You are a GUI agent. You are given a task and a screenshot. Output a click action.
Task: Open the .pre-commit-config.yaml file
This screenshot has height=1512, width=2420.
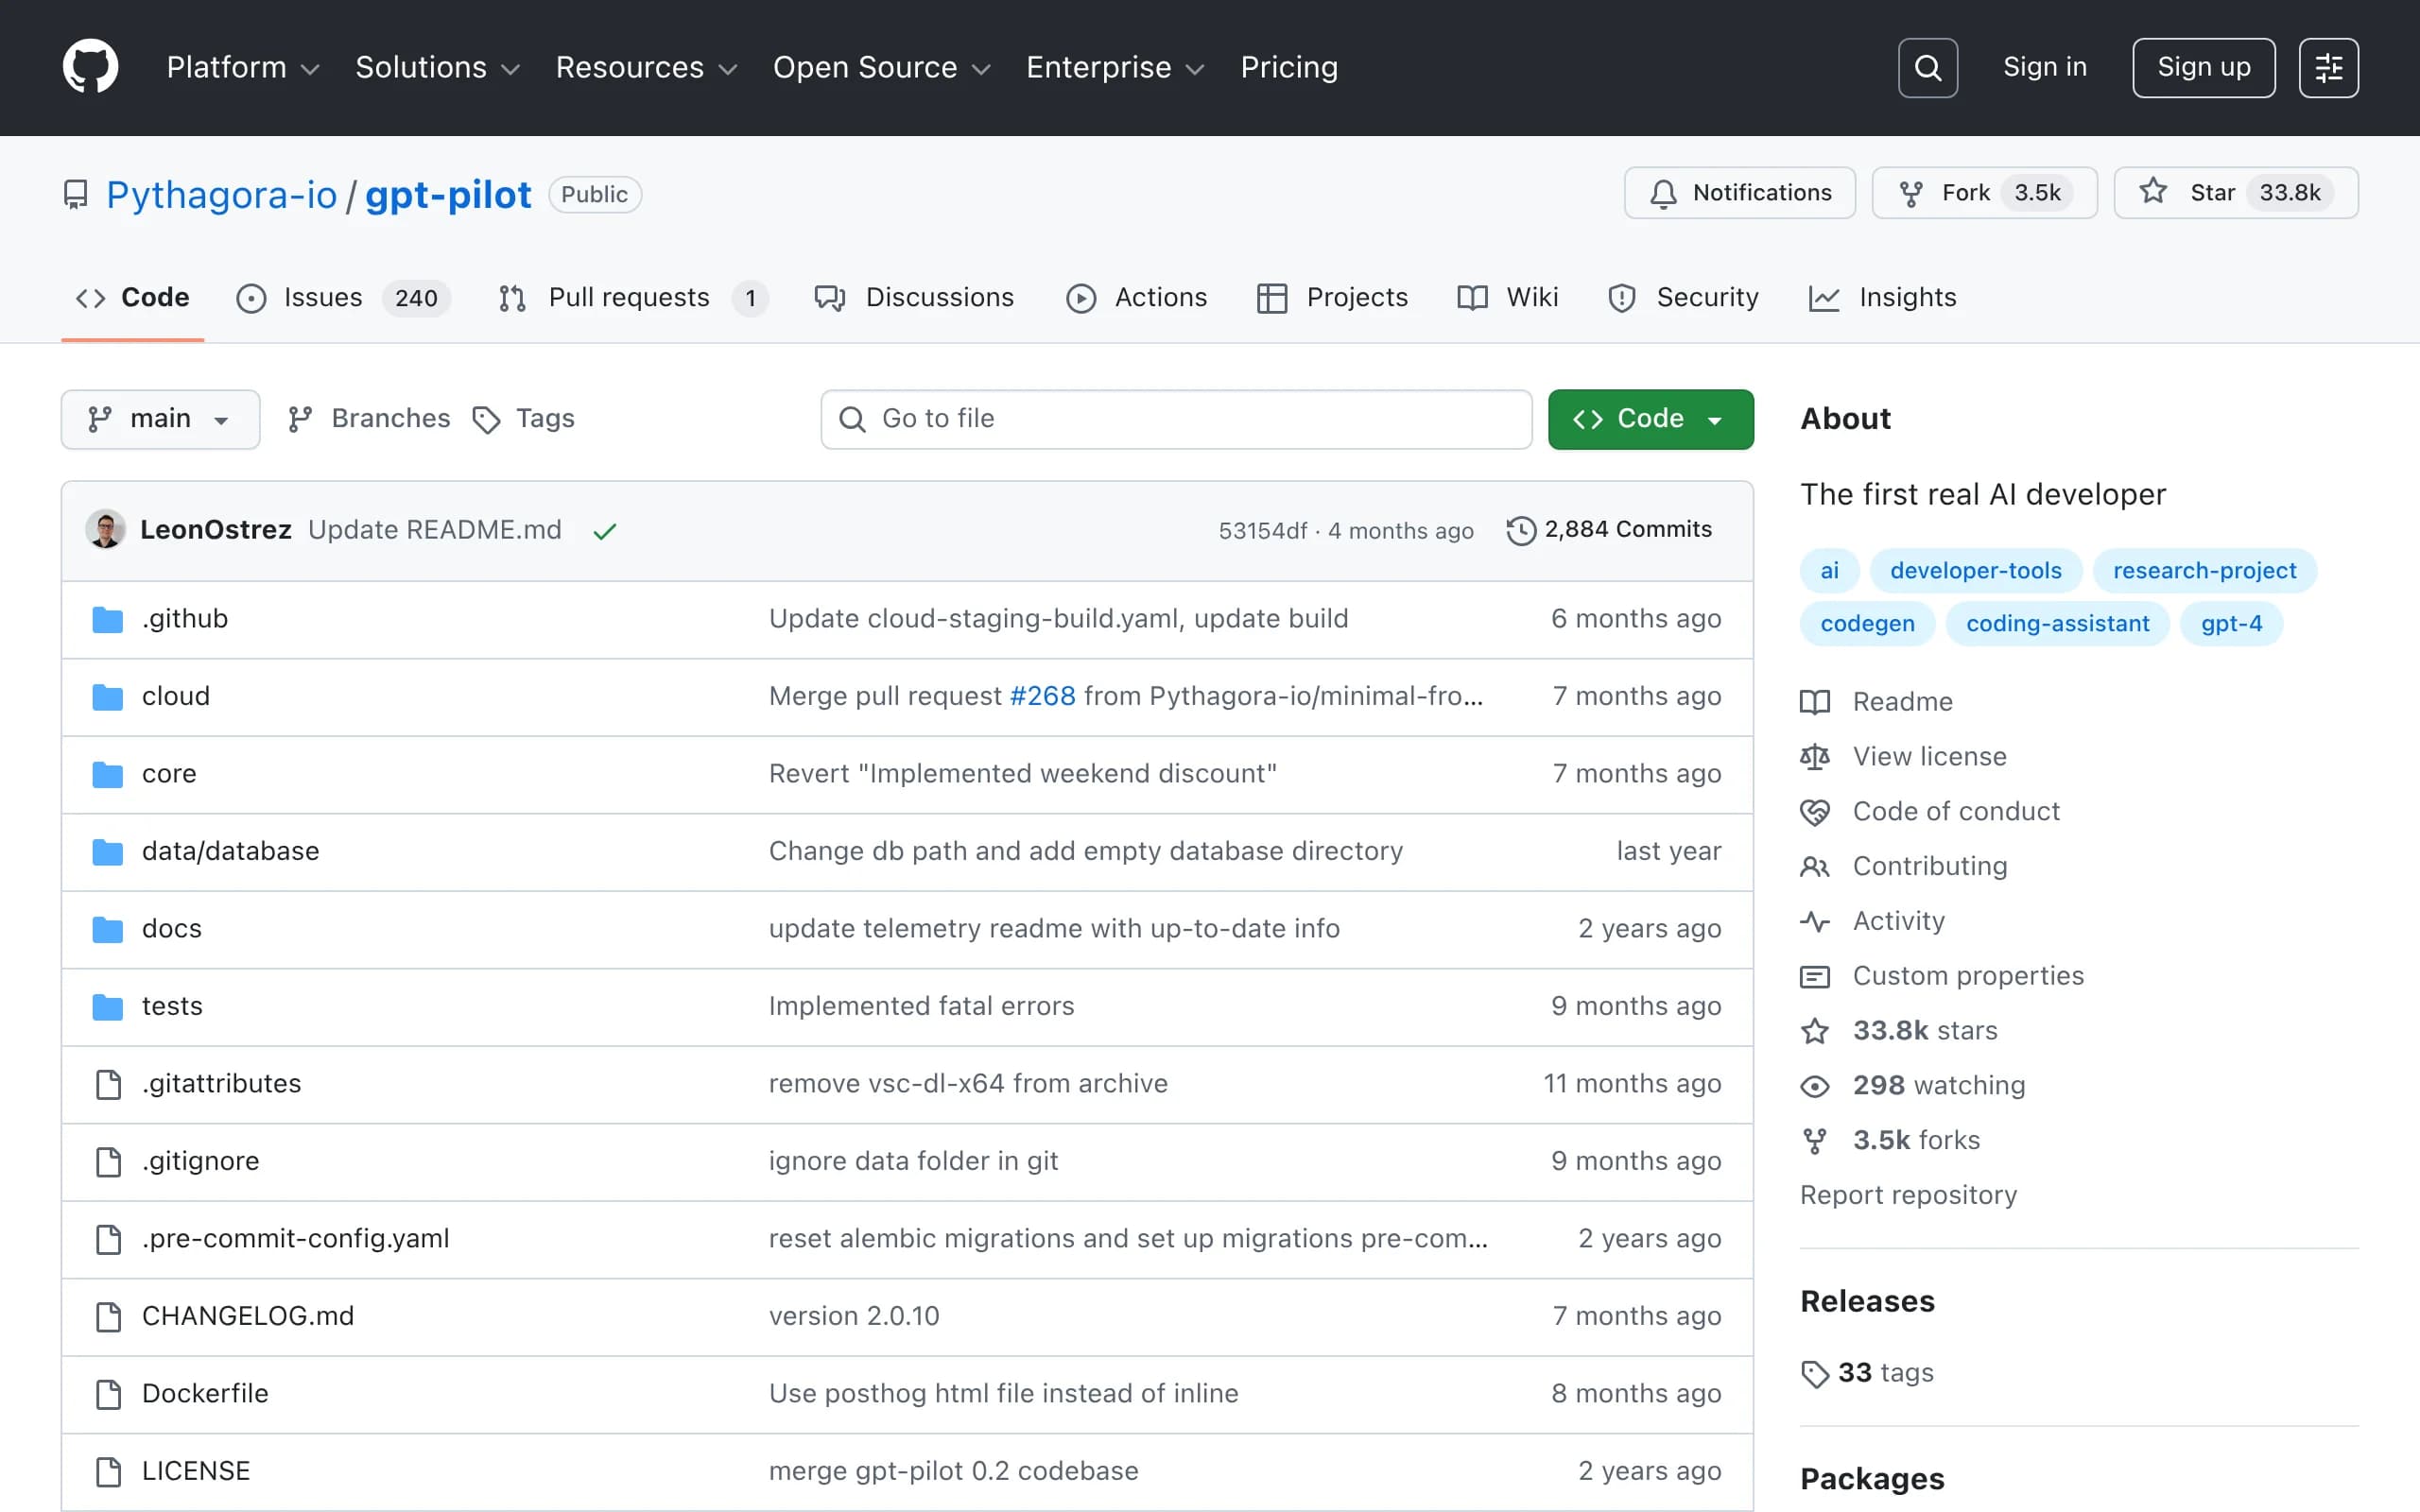pyautogui.click(x=296, y=1239)
